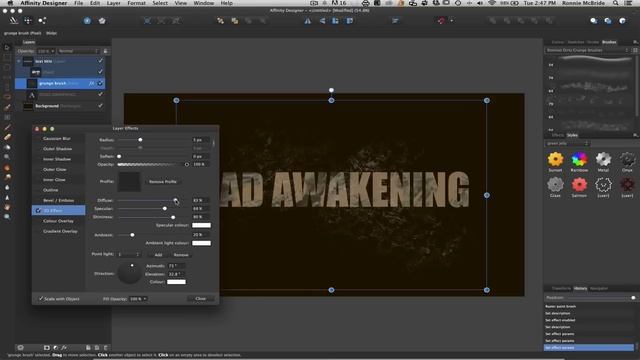Toggle visibility of the Background layer
640x360 pixels.
pos(100,106)
